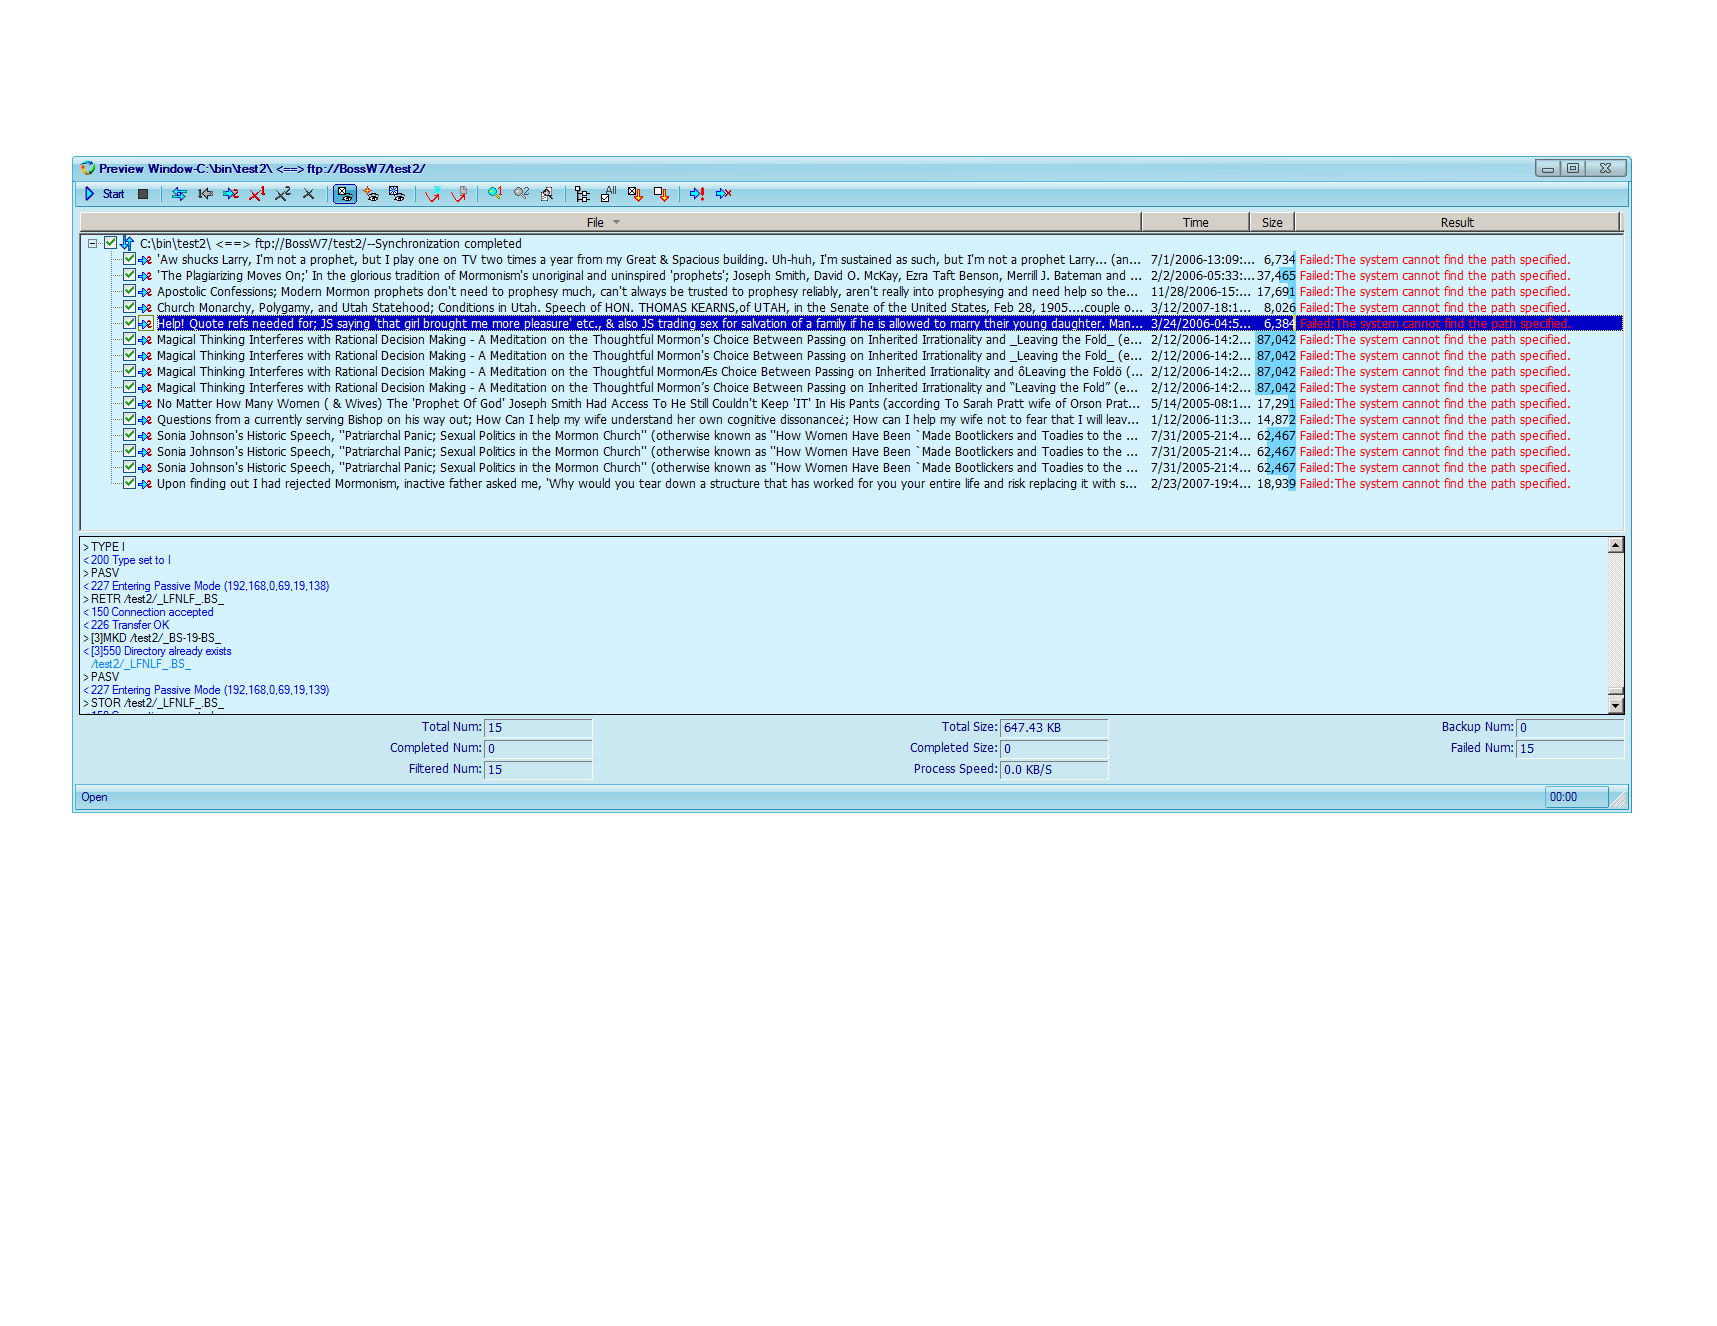Click the Backup Num field
1717x1326 pixels.
(1570, 727)
